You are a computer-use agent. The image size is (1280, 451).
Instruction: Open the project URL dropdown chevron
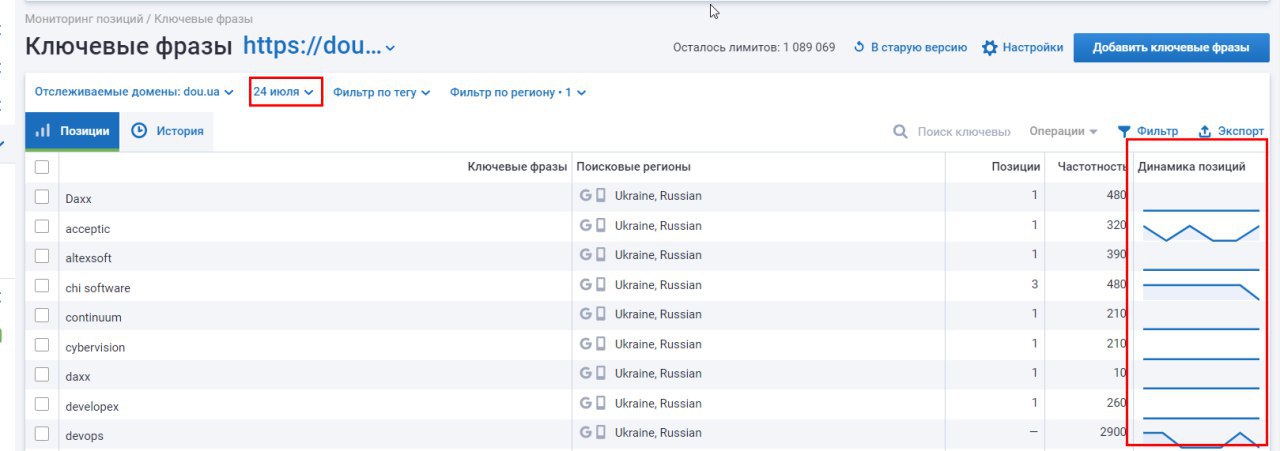coord(390,48)
